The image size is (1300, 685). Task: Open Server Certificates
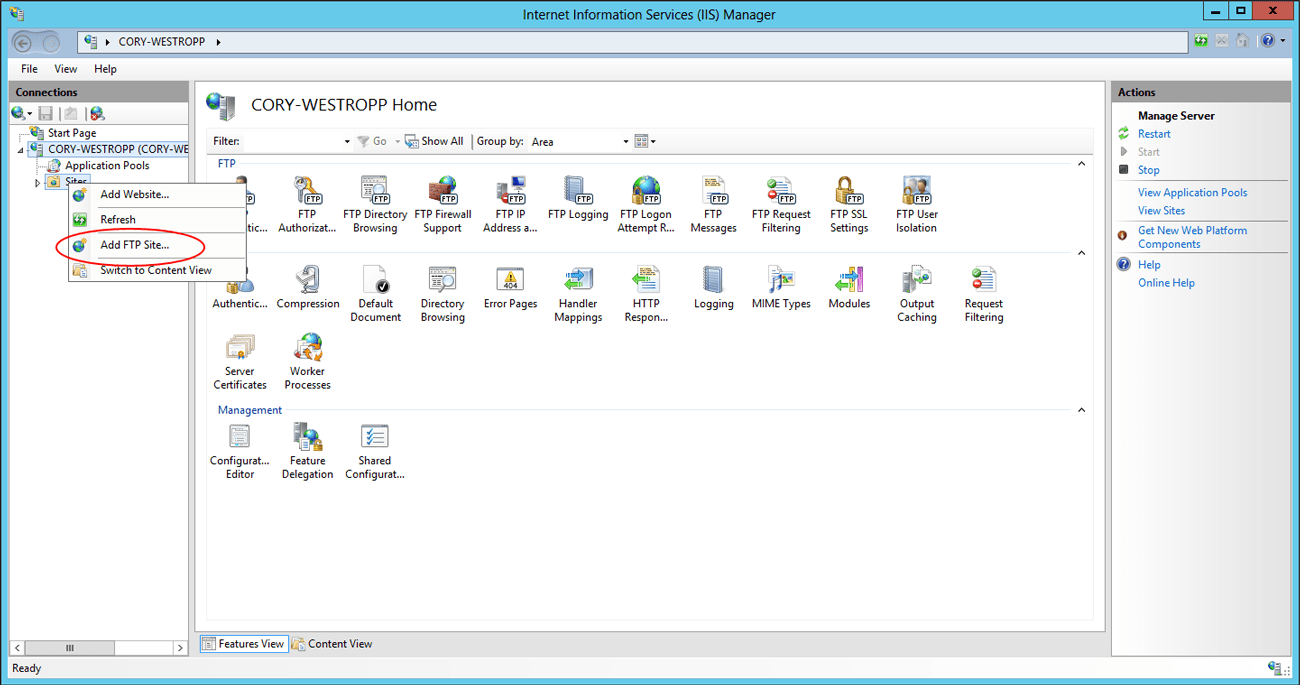click(x=239, y=362)
